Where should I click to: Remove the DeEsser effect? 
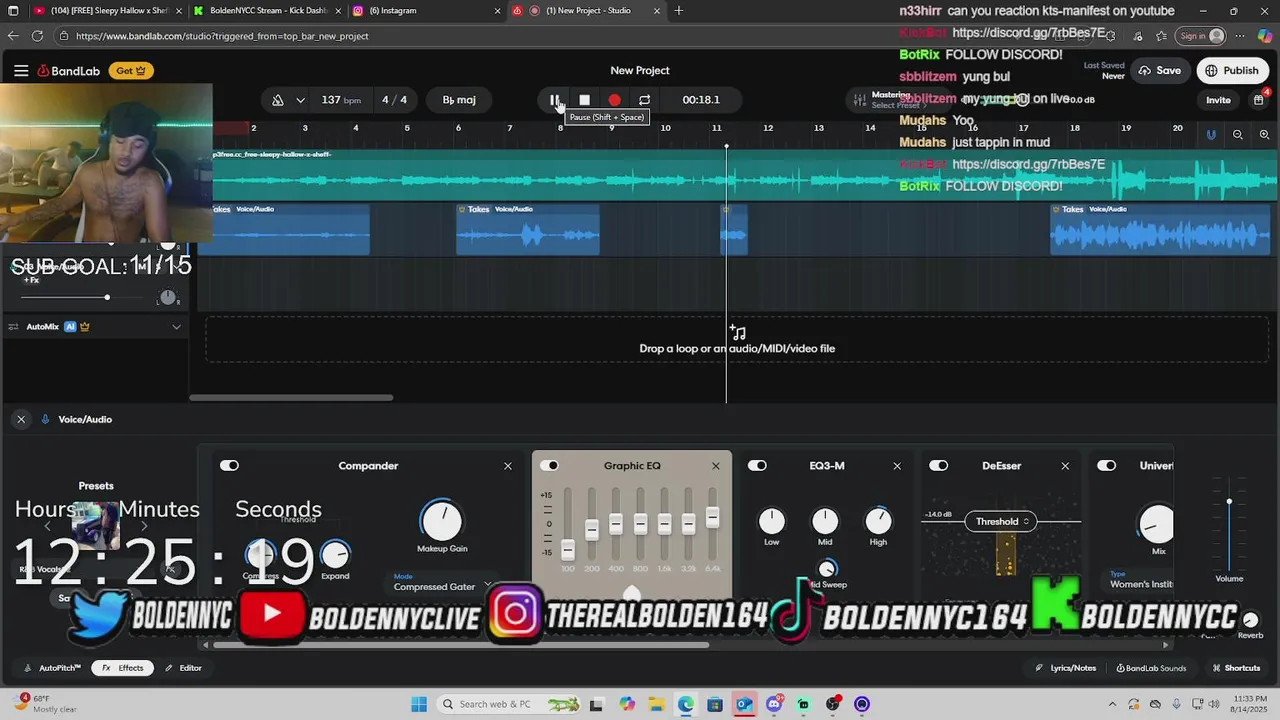[1065, 466]
